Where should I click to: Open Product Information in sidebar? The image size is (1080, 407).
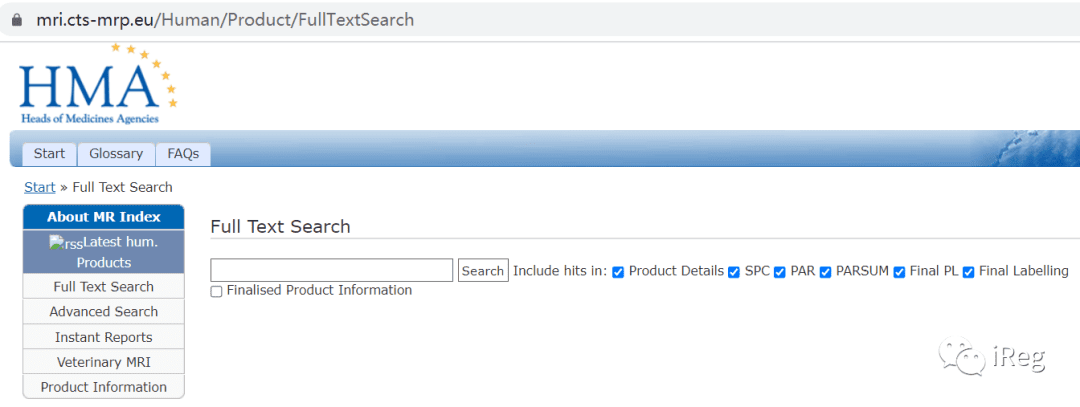(x=103, y=387)
